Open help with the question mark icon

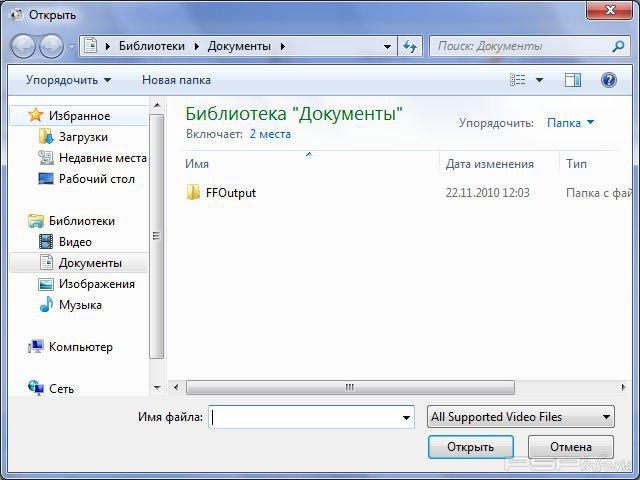(x=609, y=80)
